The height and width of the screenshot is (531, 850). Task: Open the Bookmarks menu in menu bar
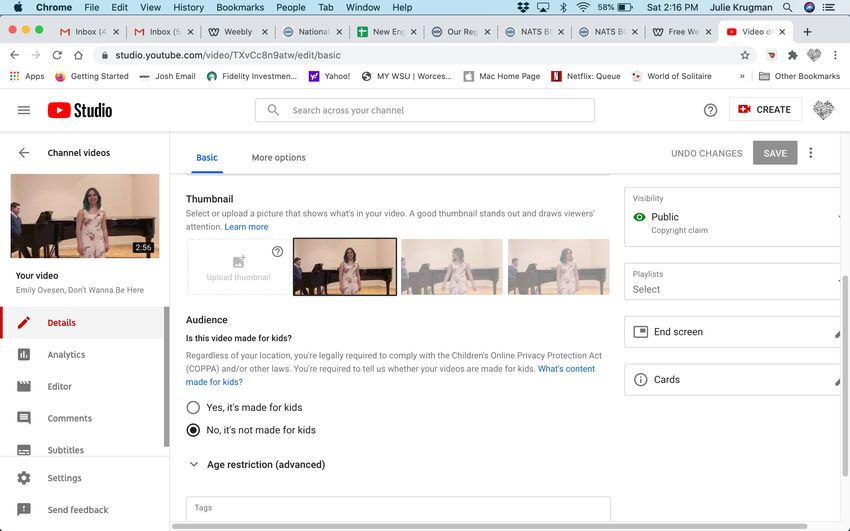point(240,7)
